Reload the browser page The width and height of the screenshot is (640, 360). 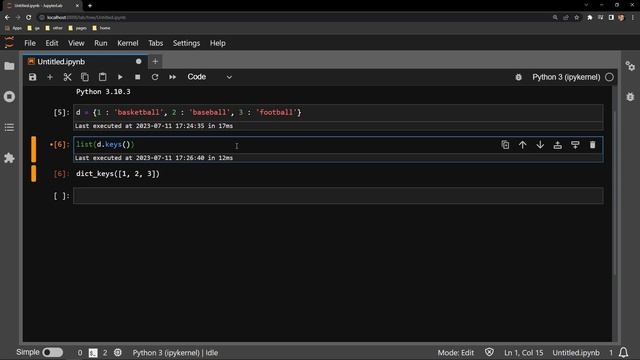[29, 18]
